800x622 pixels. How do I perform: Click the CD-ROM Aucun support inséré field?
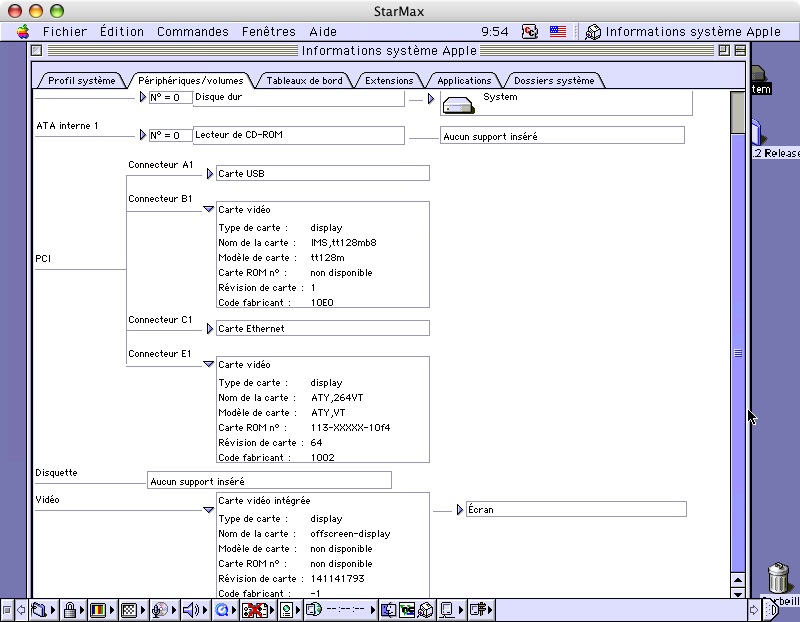(562, 136)
